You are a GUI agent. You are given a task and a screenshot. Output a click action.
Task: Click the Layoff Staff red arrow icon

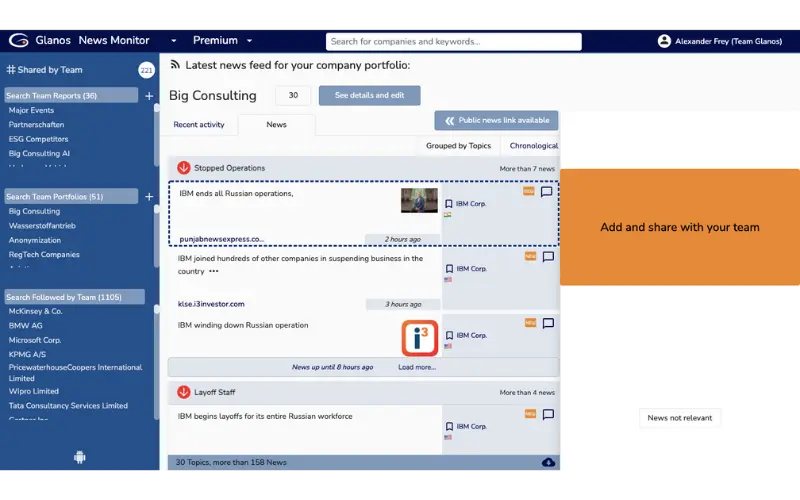184,392
